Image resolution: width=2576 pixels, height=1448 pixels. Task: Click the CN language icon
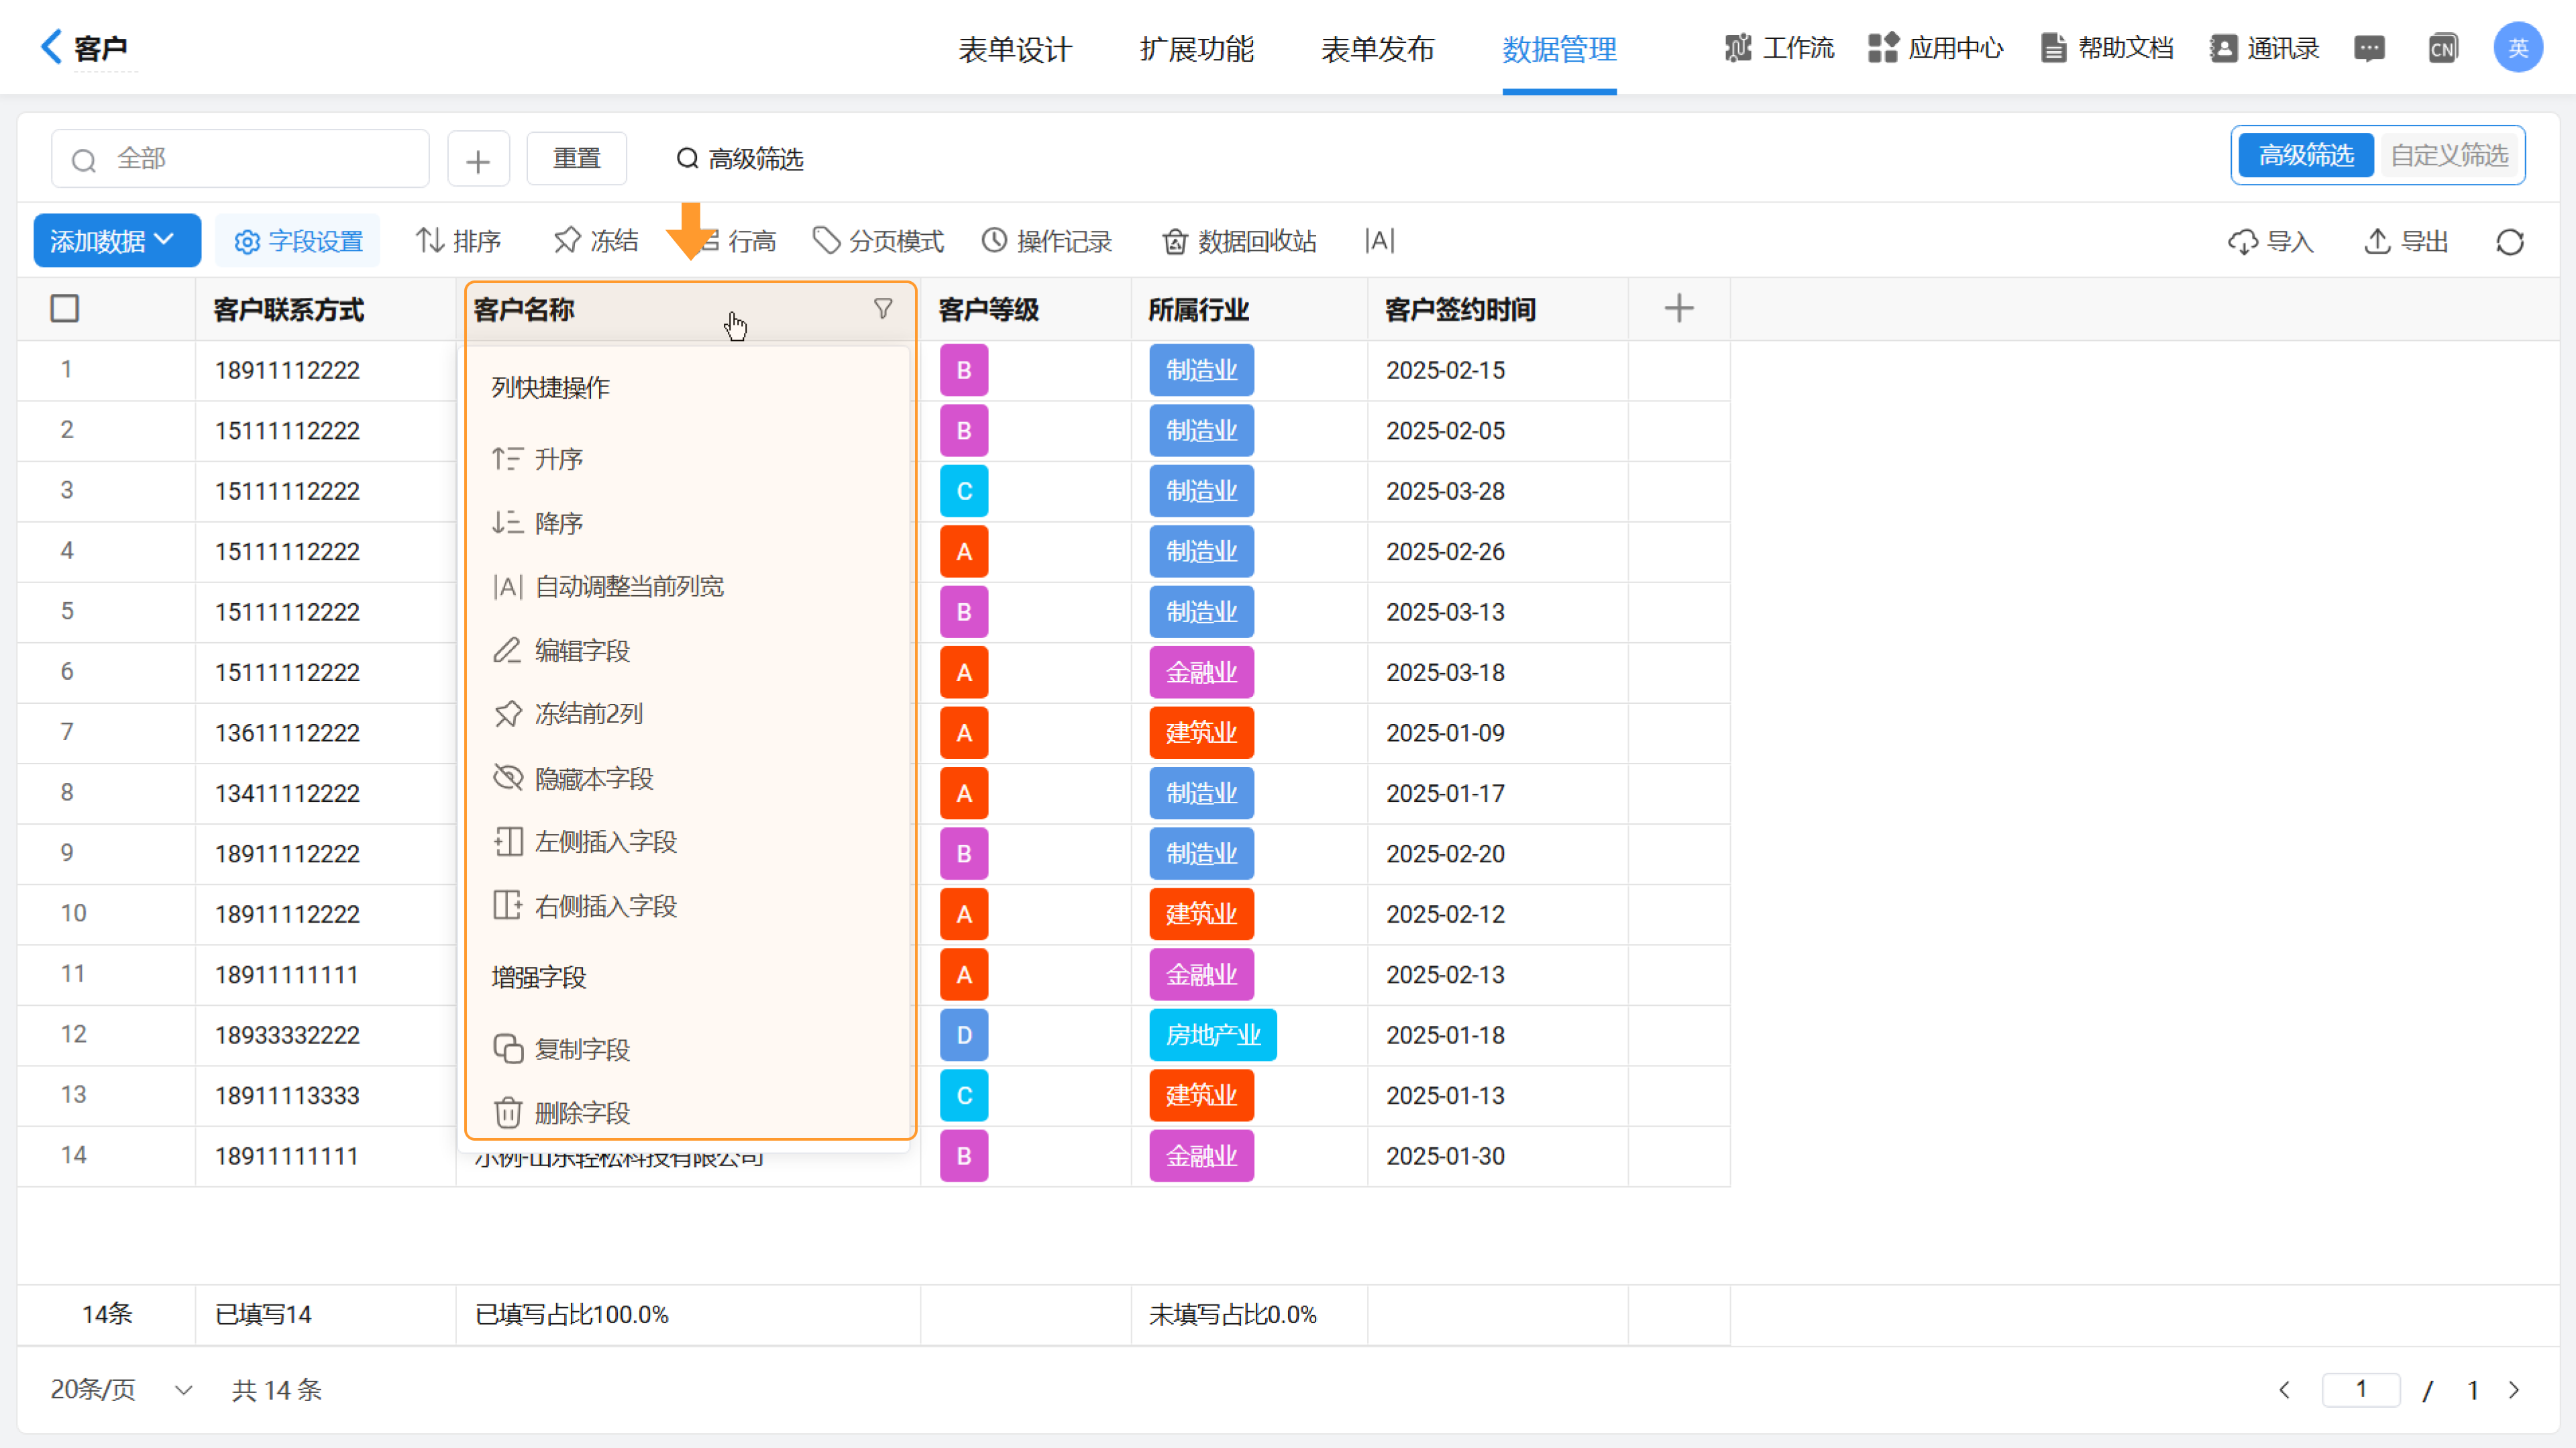[x=2442, y=47]
